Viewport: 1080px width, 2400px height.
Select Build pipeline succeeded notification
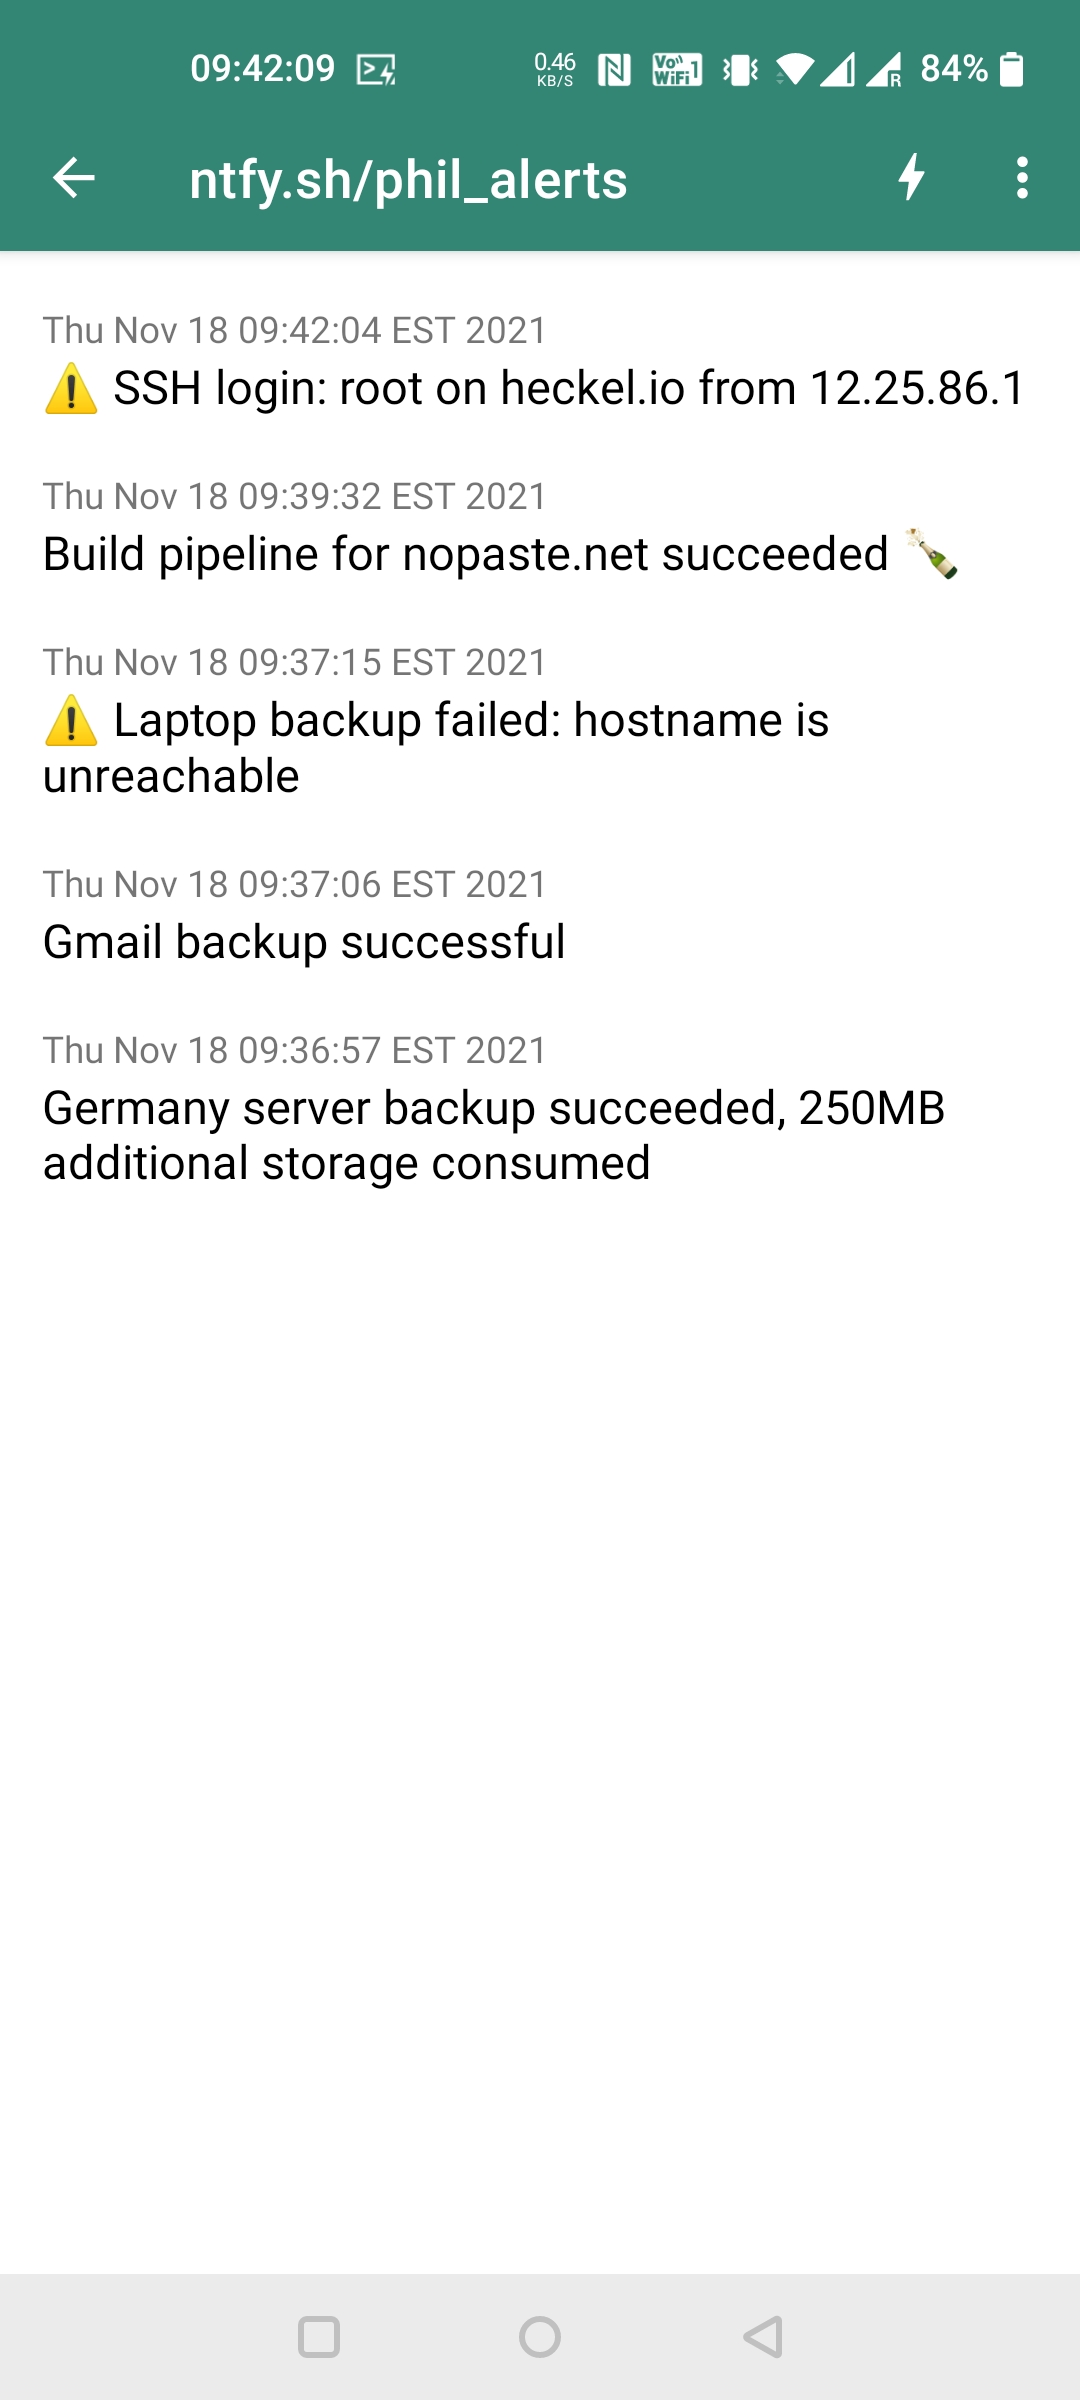[x=465, y=554]
